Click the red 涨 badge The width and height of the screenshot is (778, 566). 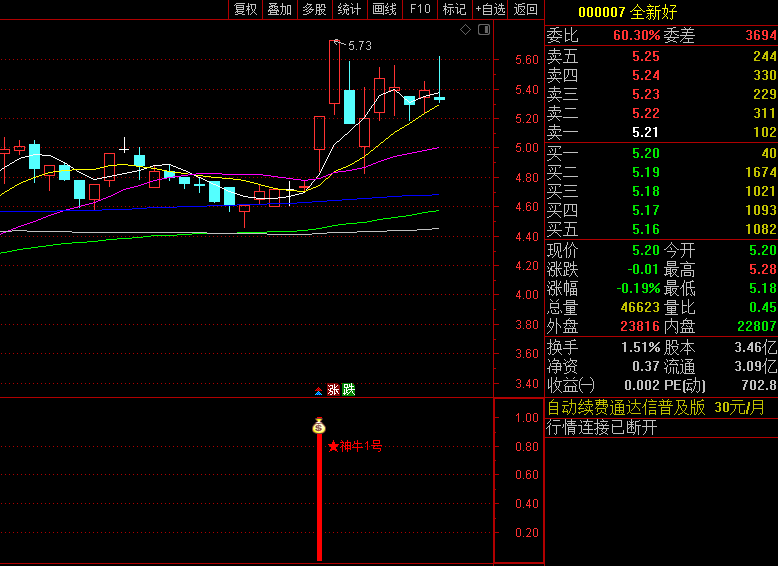coord(333,390)
